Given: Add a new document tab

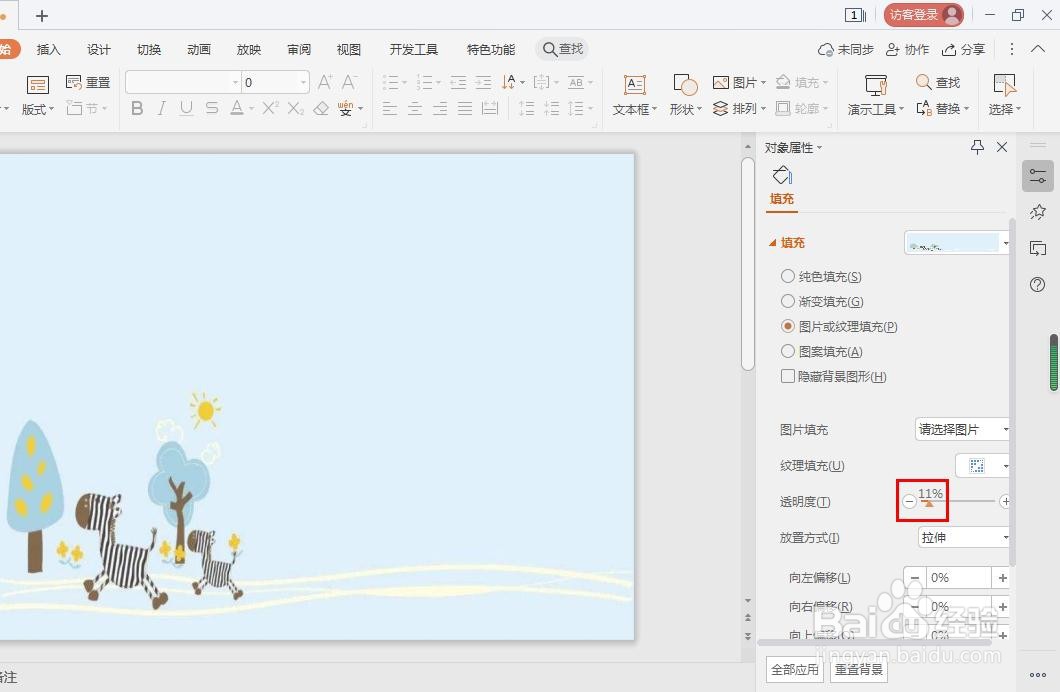Looking at the screenshot, I should click(x=42, y=16).
